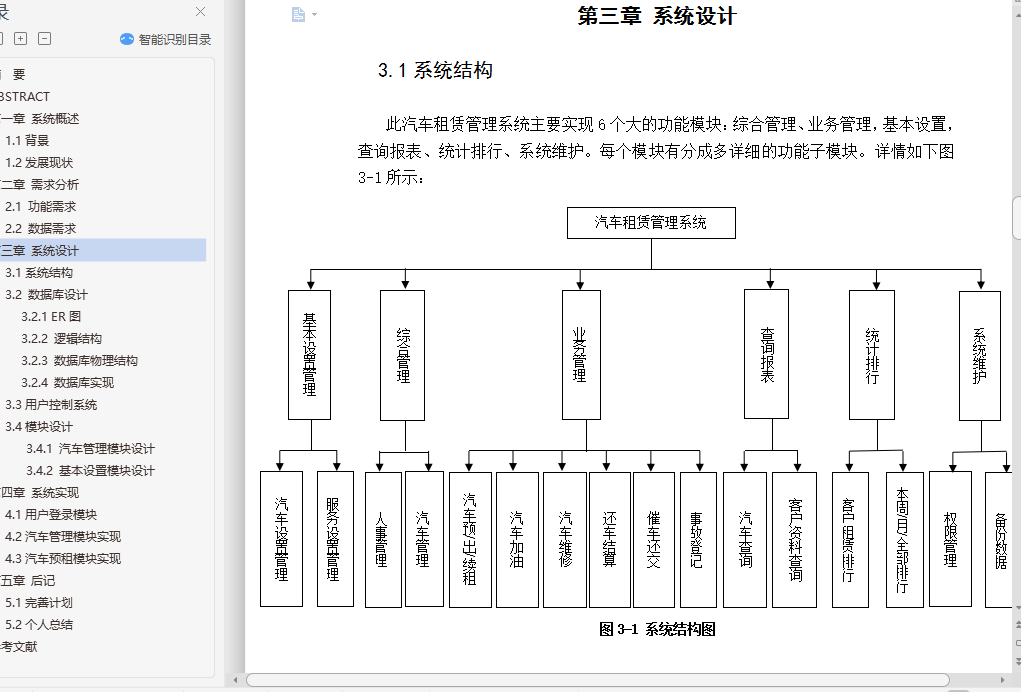Select the 客户资料查询 diagram box

[x=794, y=540]
